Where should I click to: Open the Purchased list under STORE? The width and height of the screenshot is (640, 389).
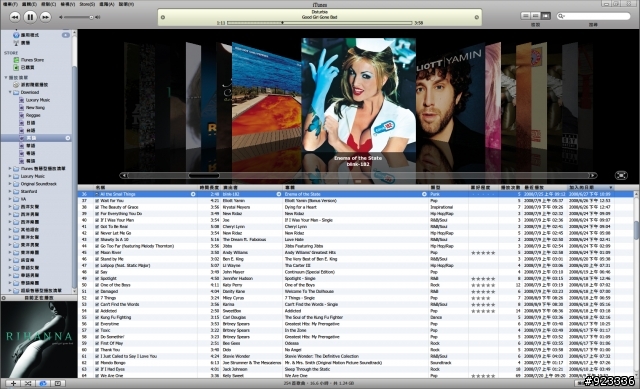click(x=27, y=67)
